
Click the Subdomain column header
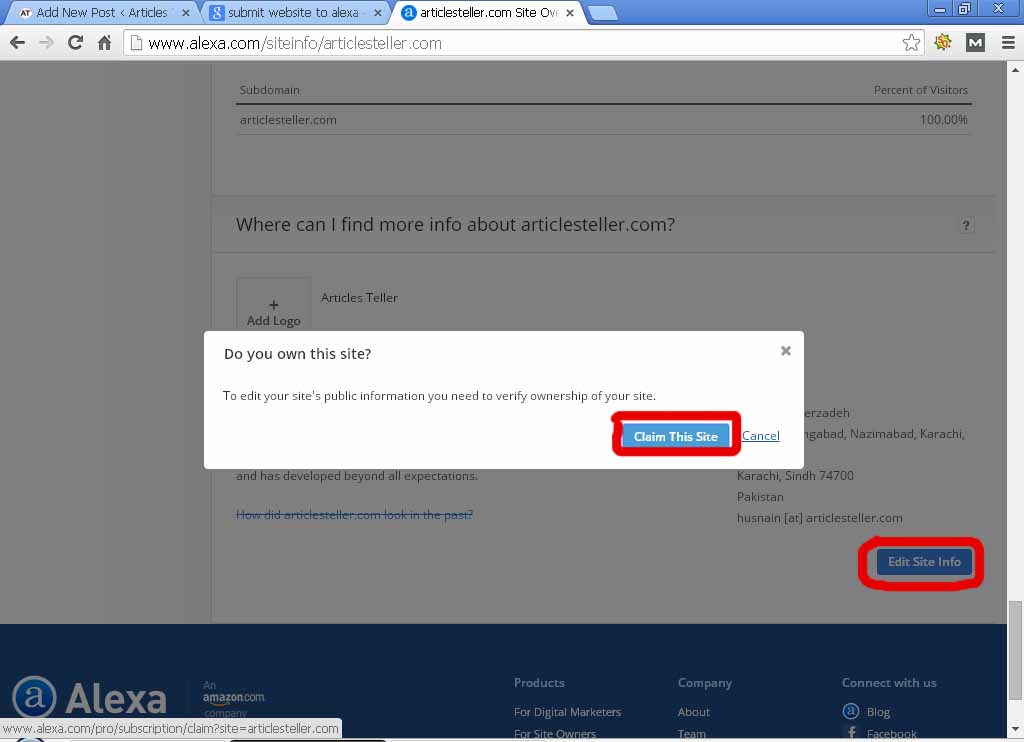[x=269, y=90]
